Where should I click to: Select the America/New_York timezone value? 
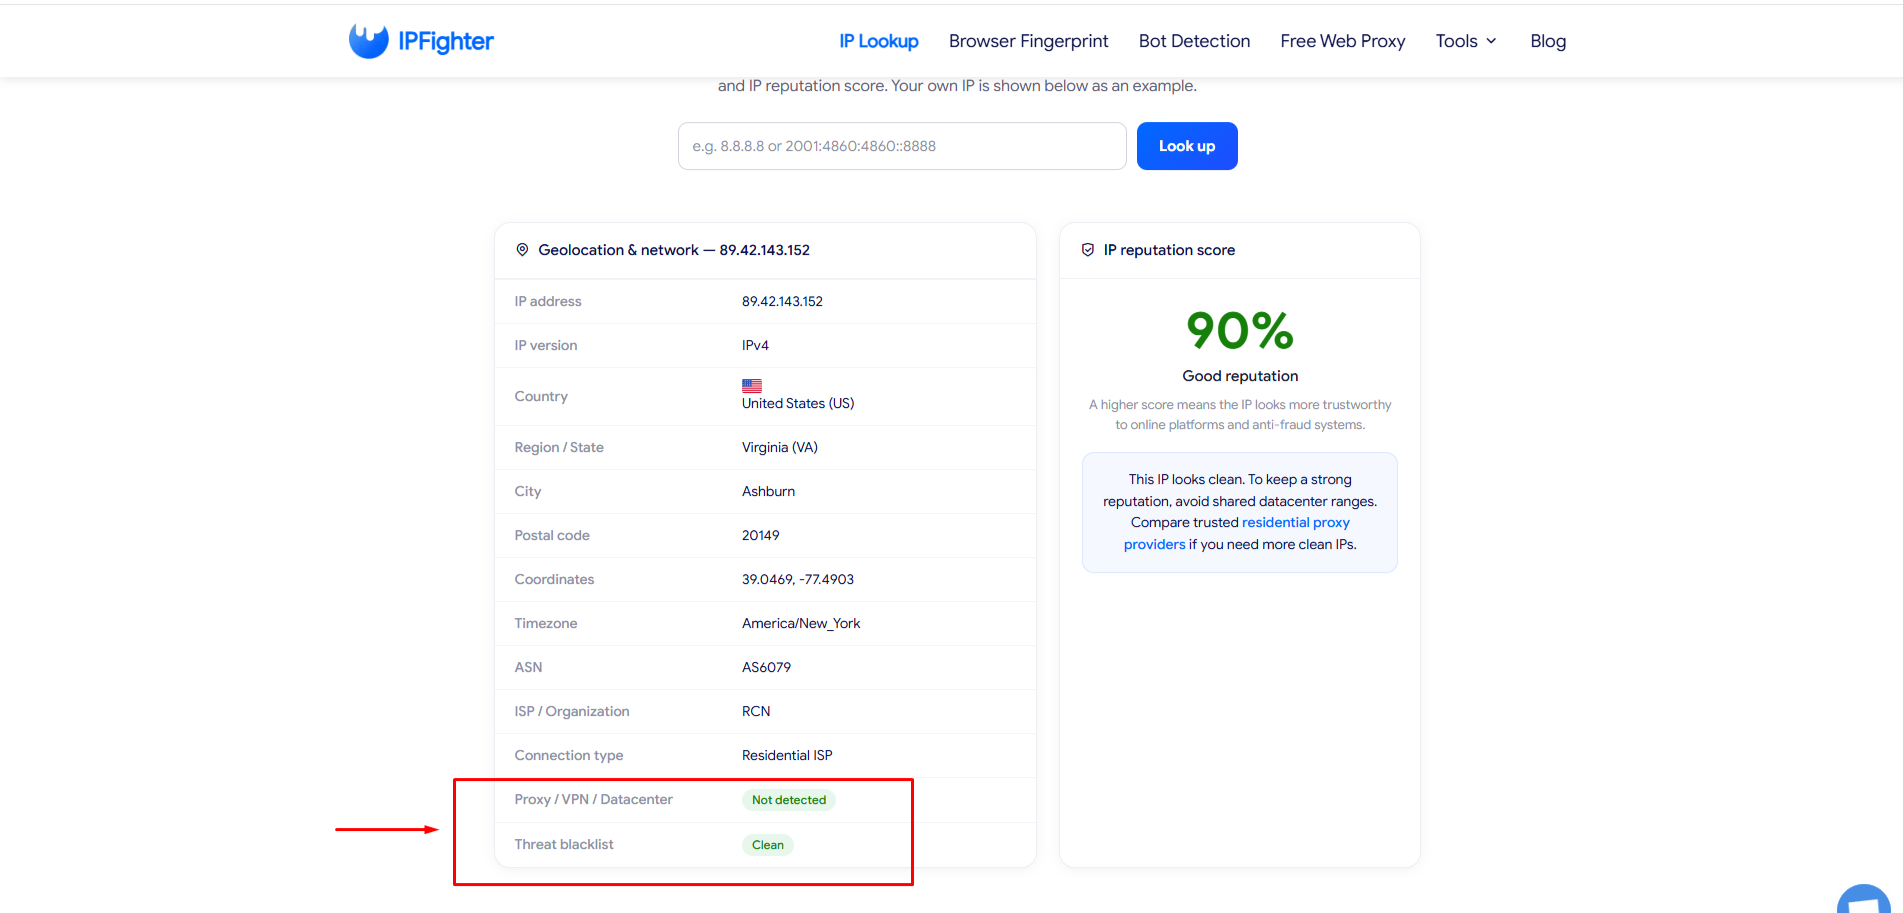click(801, 623)
